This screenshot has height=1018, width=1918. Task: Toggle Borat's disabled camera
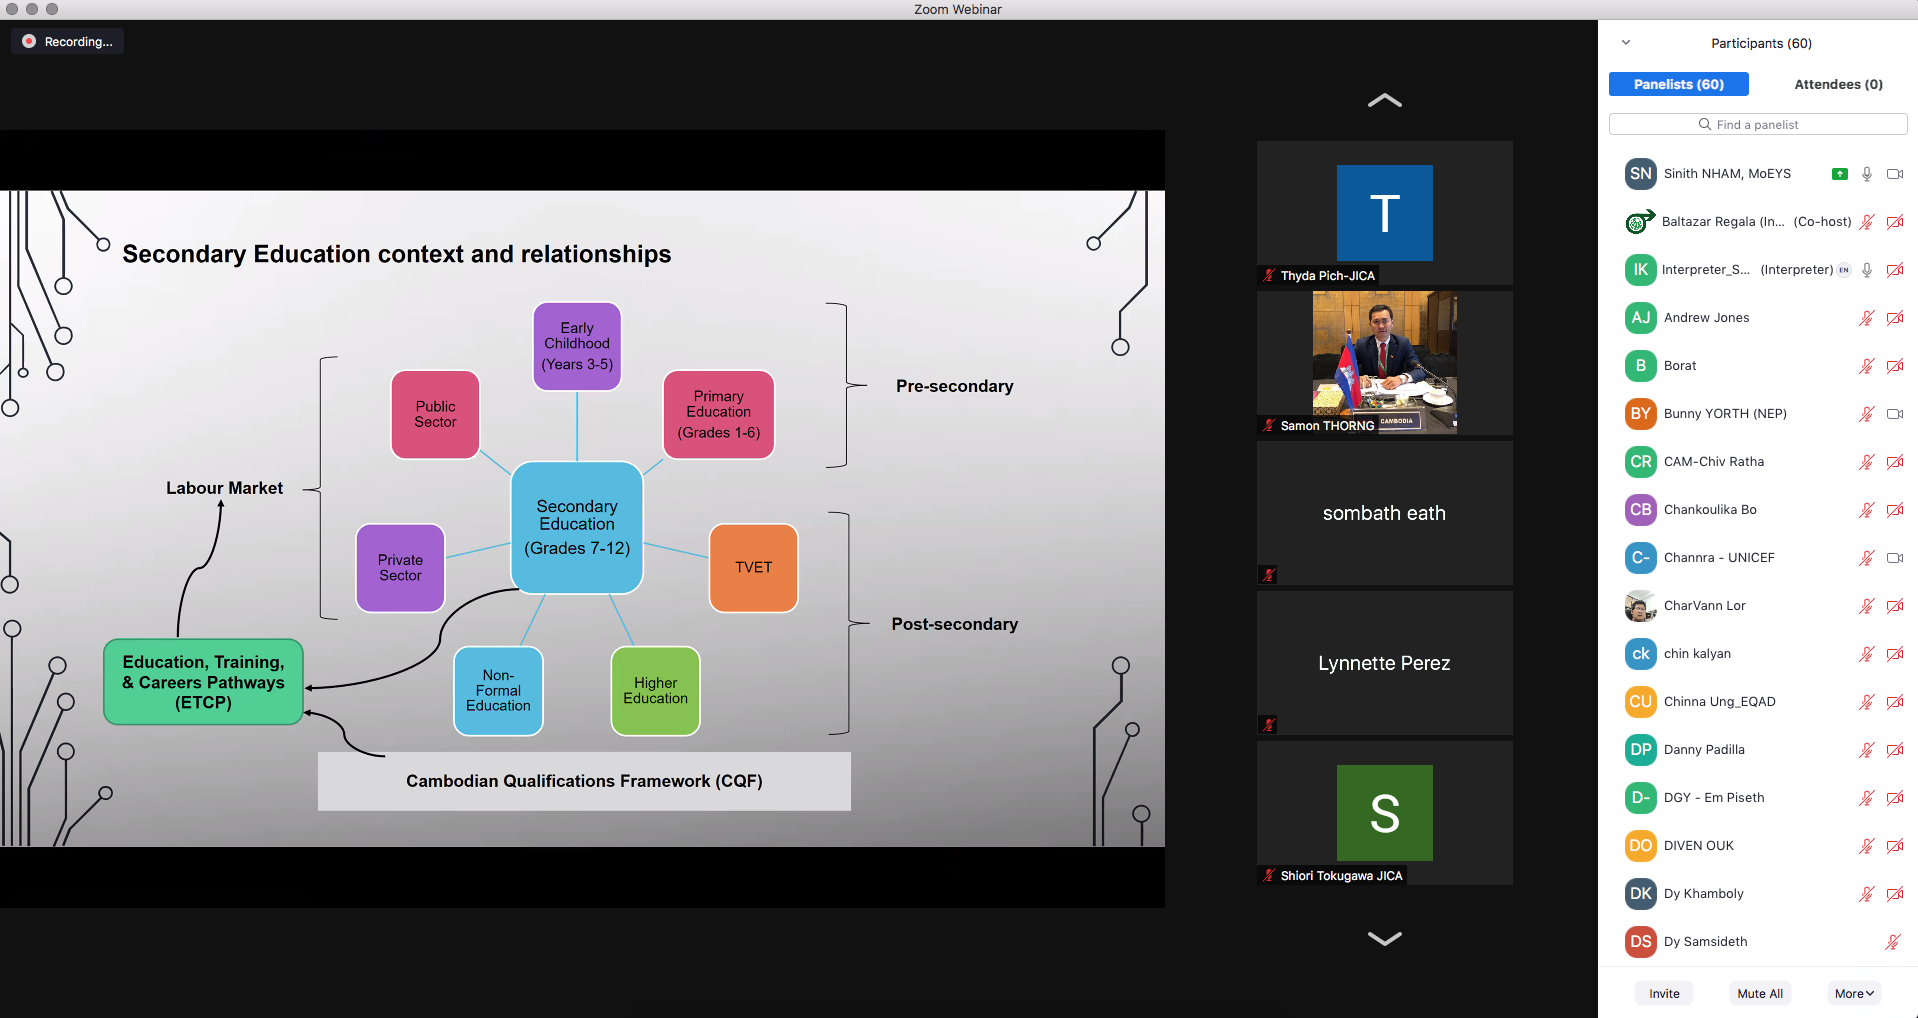click(1894, 366)
